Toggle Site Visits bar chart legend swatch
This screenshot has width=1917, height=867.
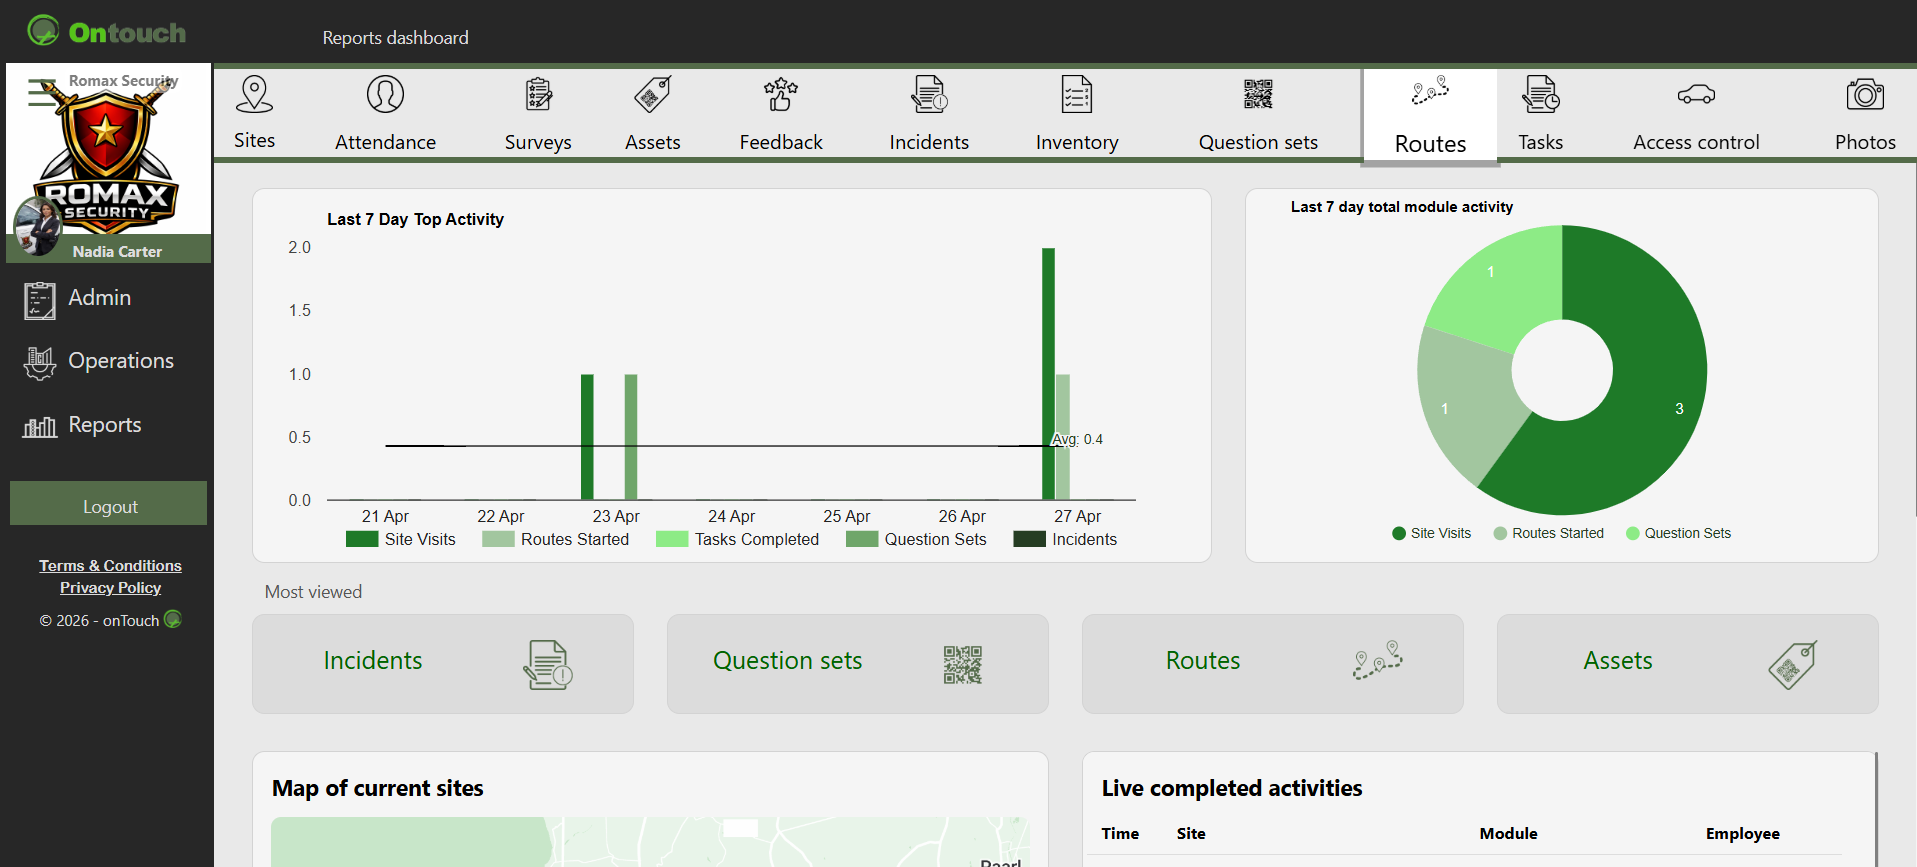tap(361, 539)
